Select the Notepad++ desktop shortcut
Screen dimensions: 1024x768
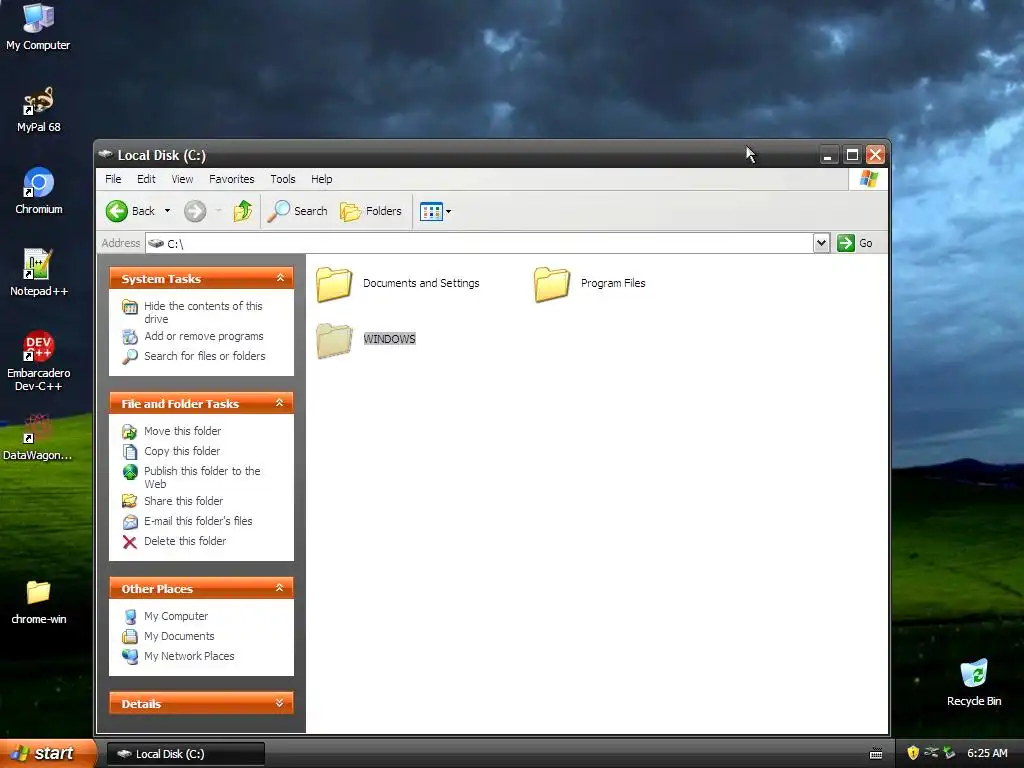point(38,273)
